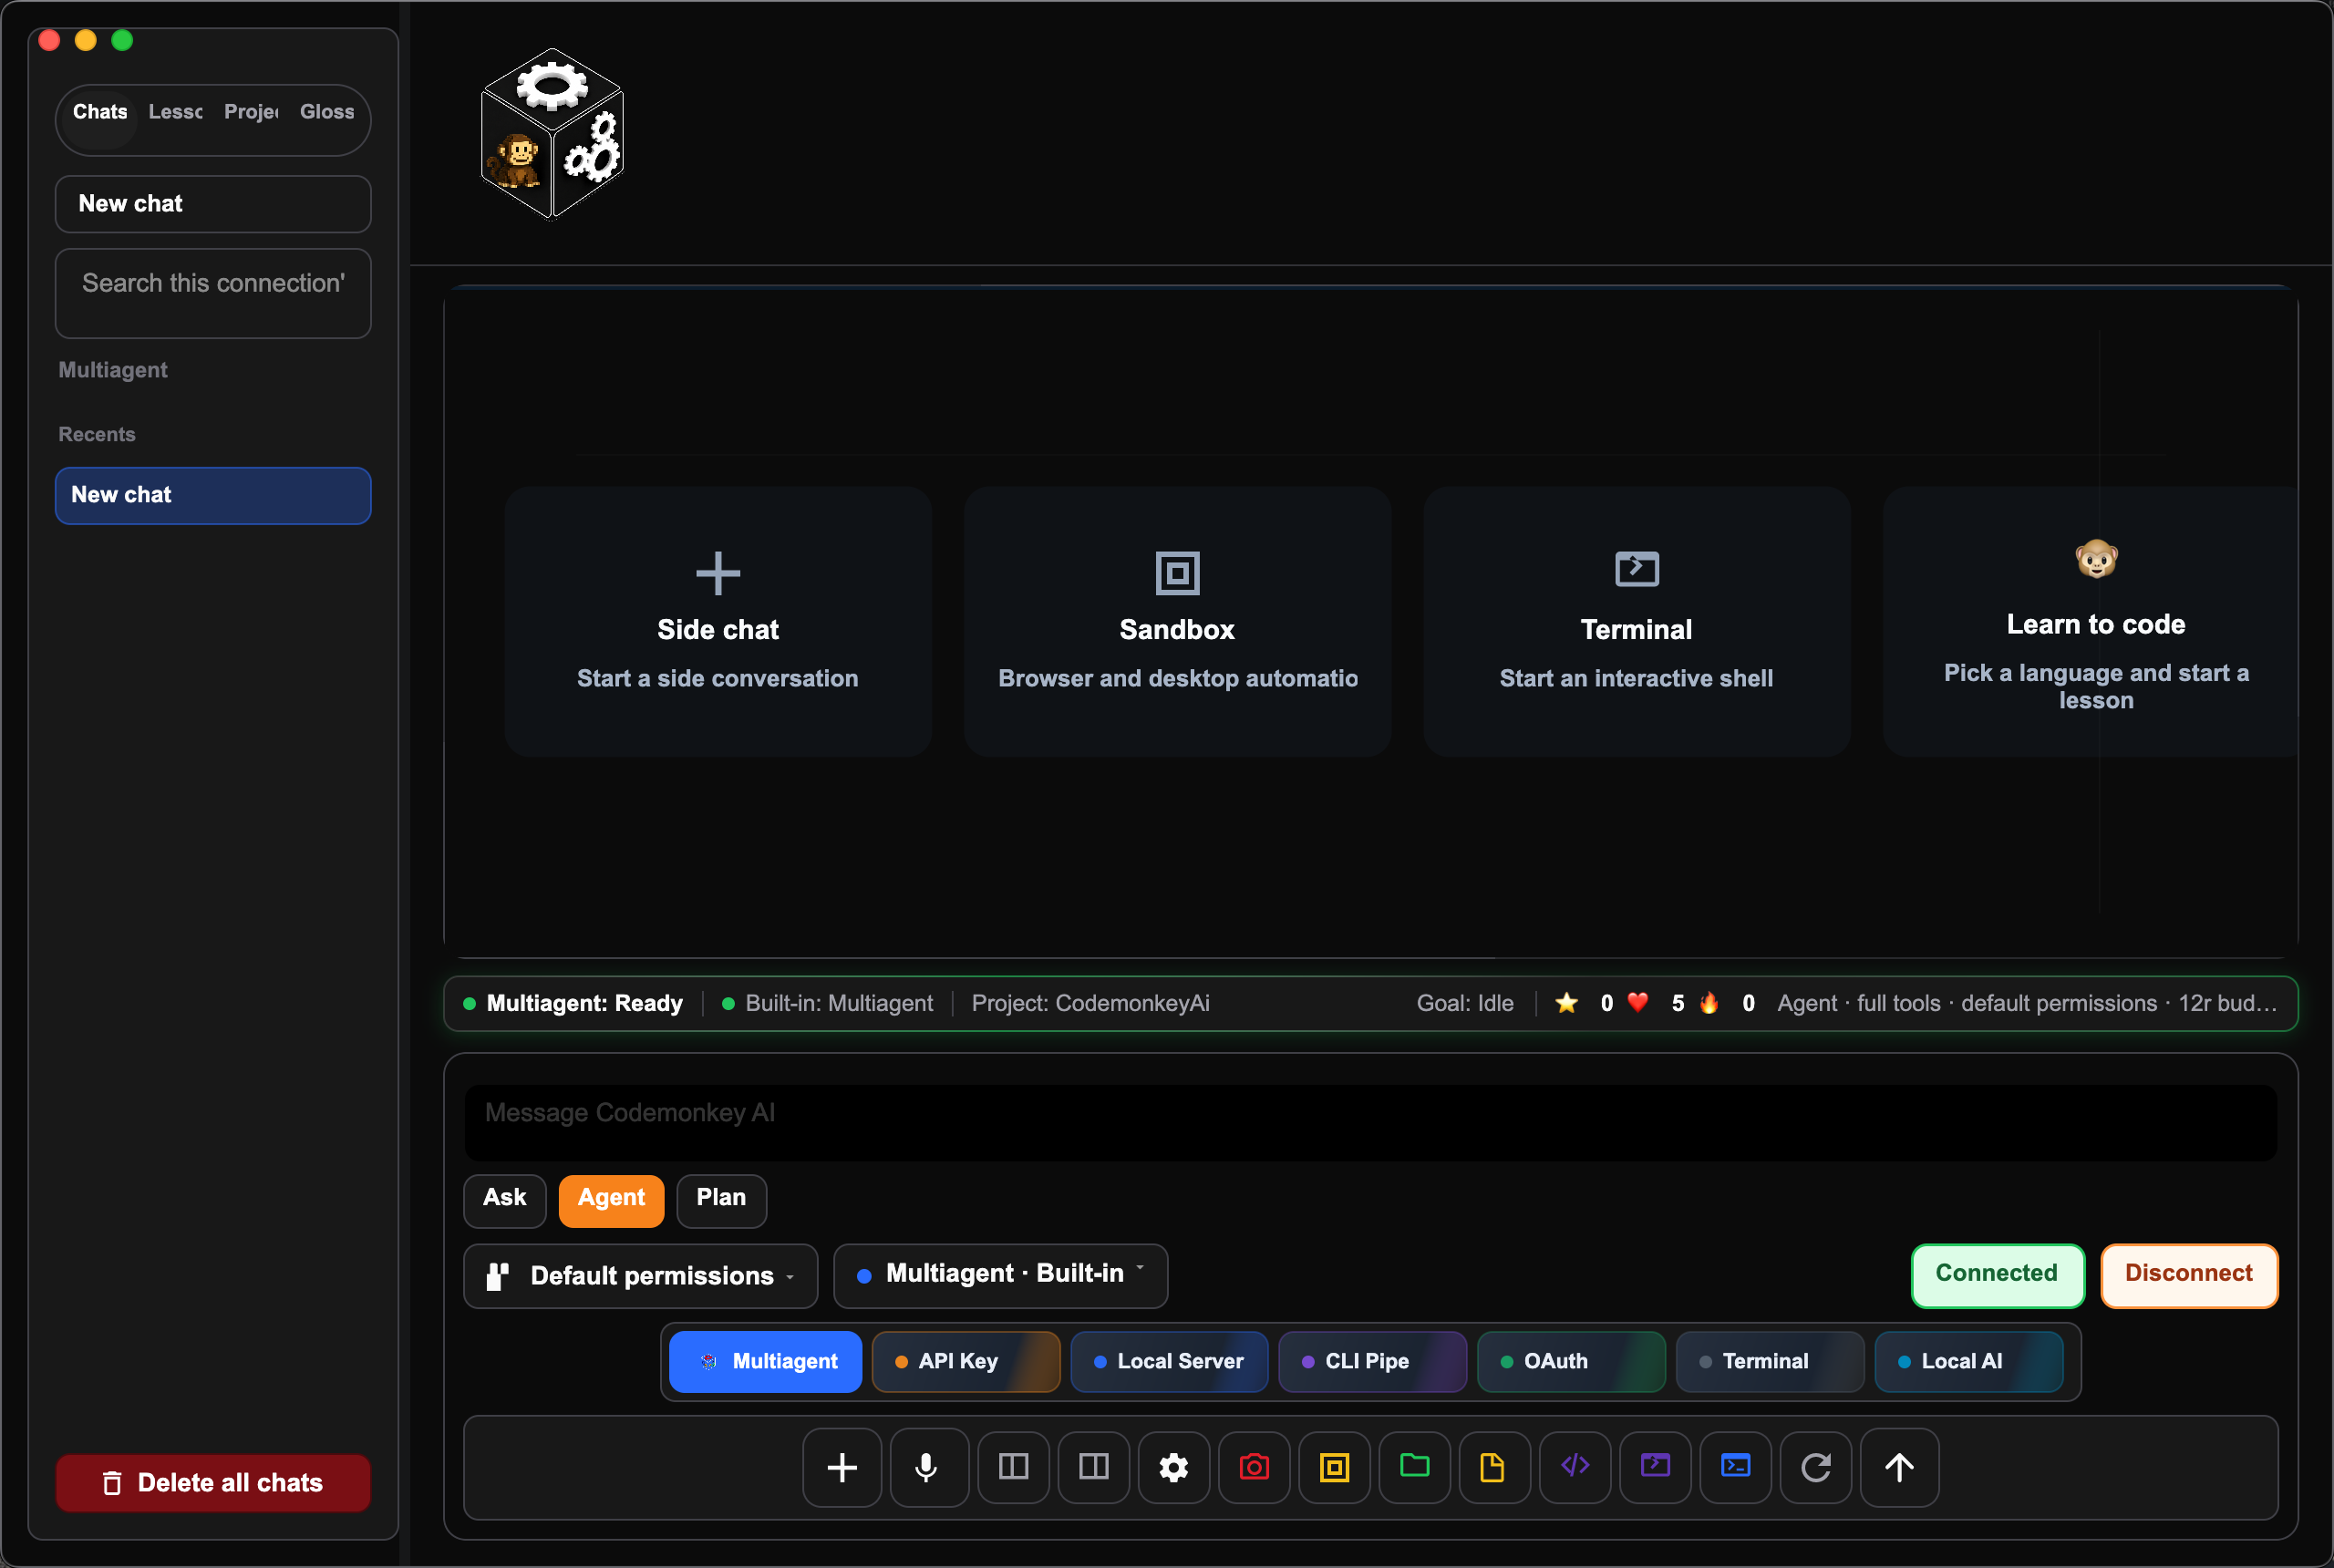
Task: Click the plus icon on Side chat card
Action: point(718,573)
